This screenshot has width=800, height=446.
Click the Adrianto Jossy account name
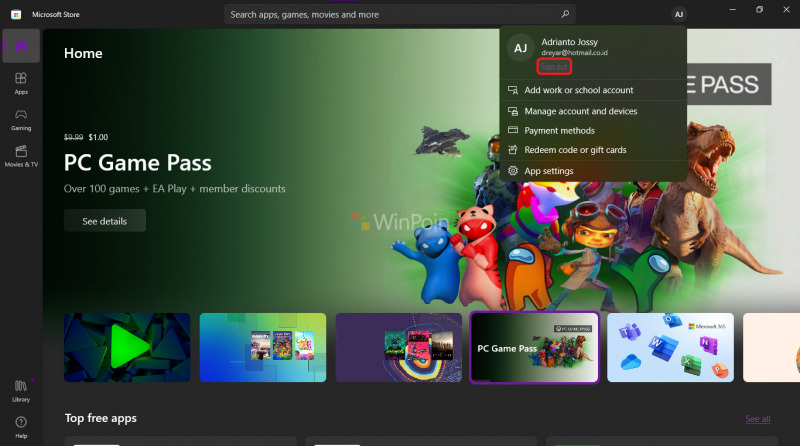[569, 42]
